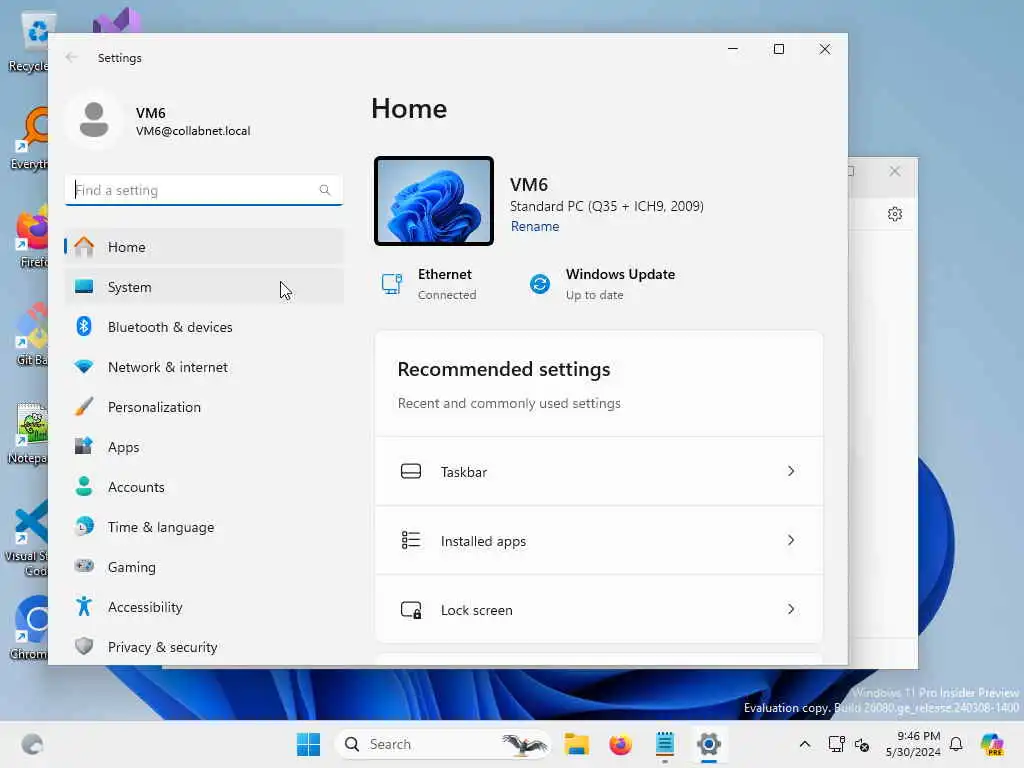Show hidden system tray icons

(805, 744)
